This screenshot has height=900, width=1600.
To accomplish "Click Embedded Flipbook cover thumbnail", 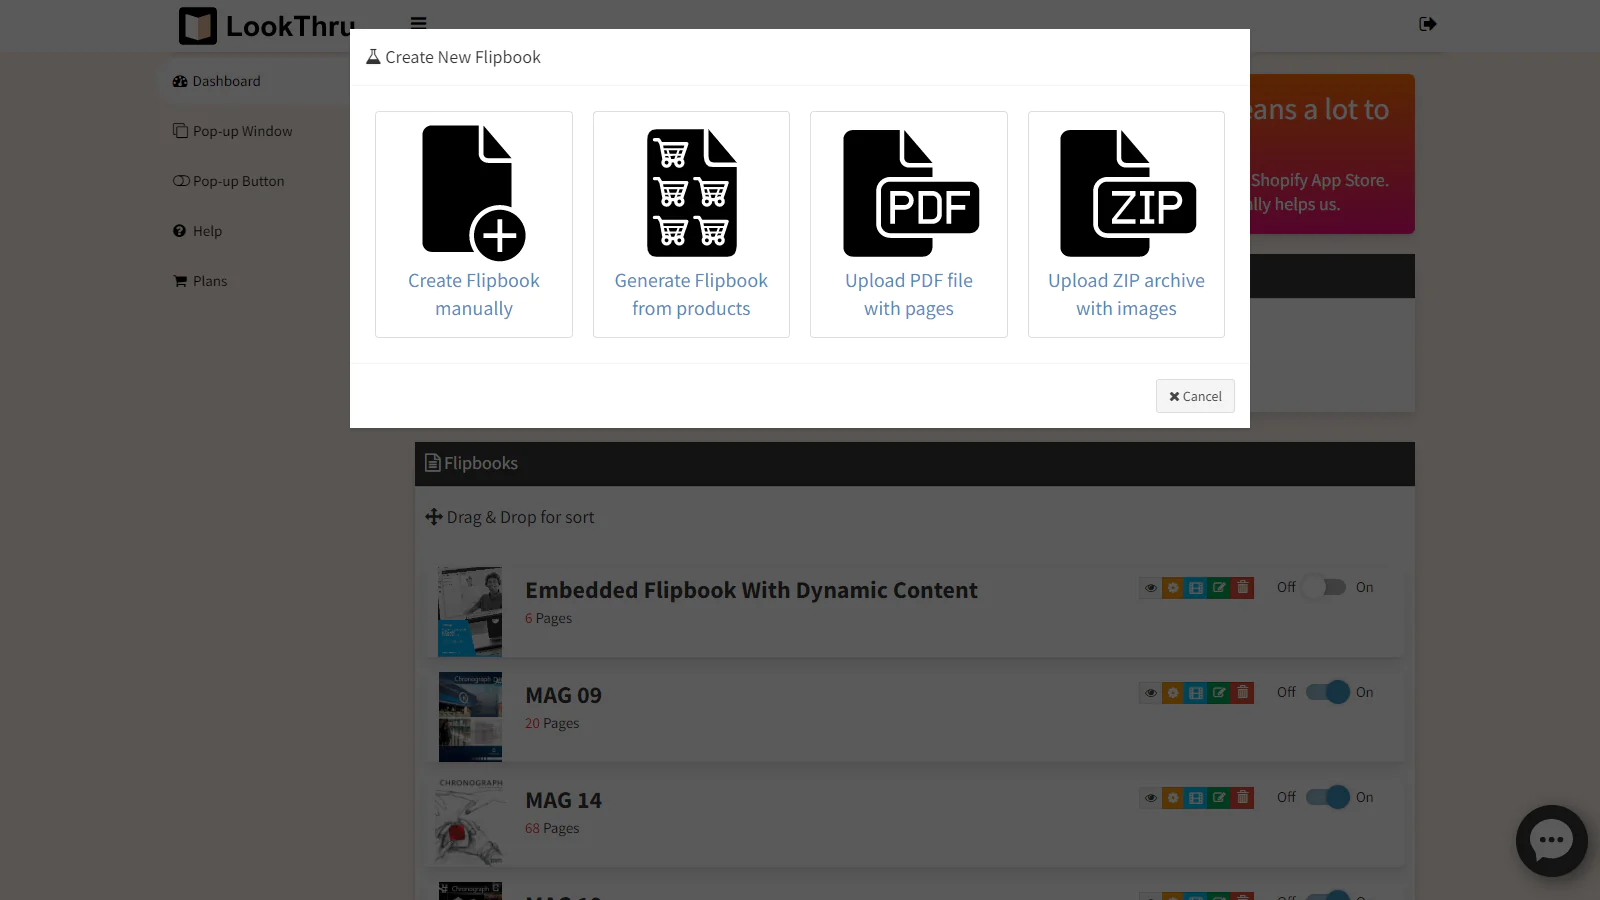I will [x=470, y=612].
